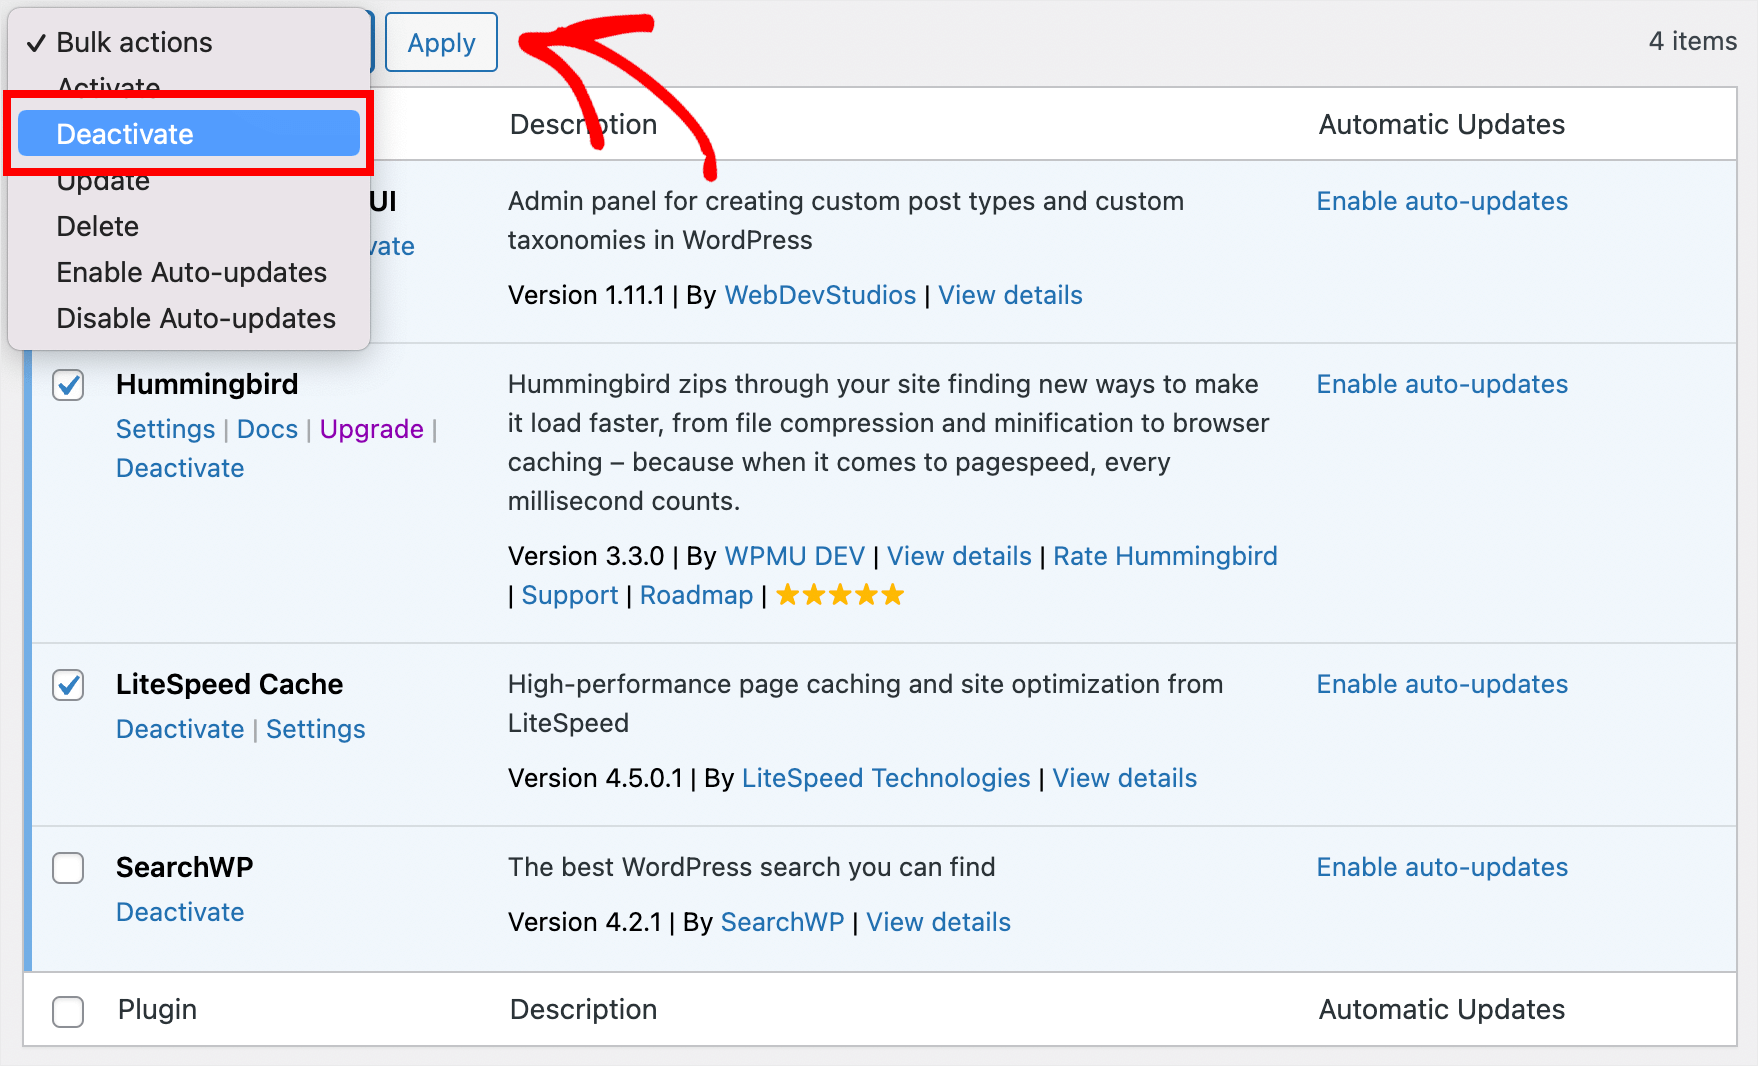This screenshot has height=1066, width=1758.
Task: Uncheck the Hummingbird plugin checkbox
Action: pos(67,385)
